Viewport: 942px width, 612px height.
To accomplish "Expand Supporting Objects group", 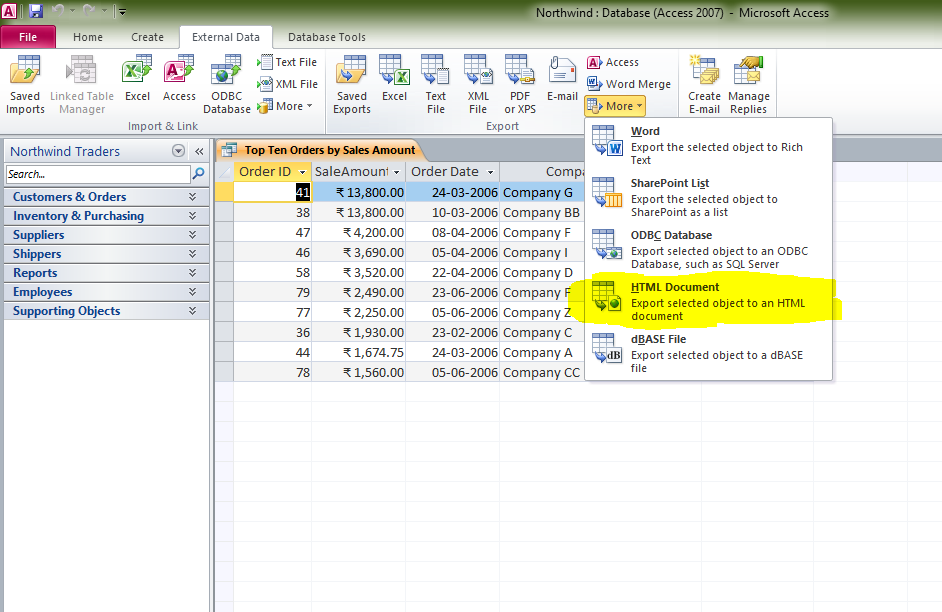I will pyautogui.click(x=106, y=311).
